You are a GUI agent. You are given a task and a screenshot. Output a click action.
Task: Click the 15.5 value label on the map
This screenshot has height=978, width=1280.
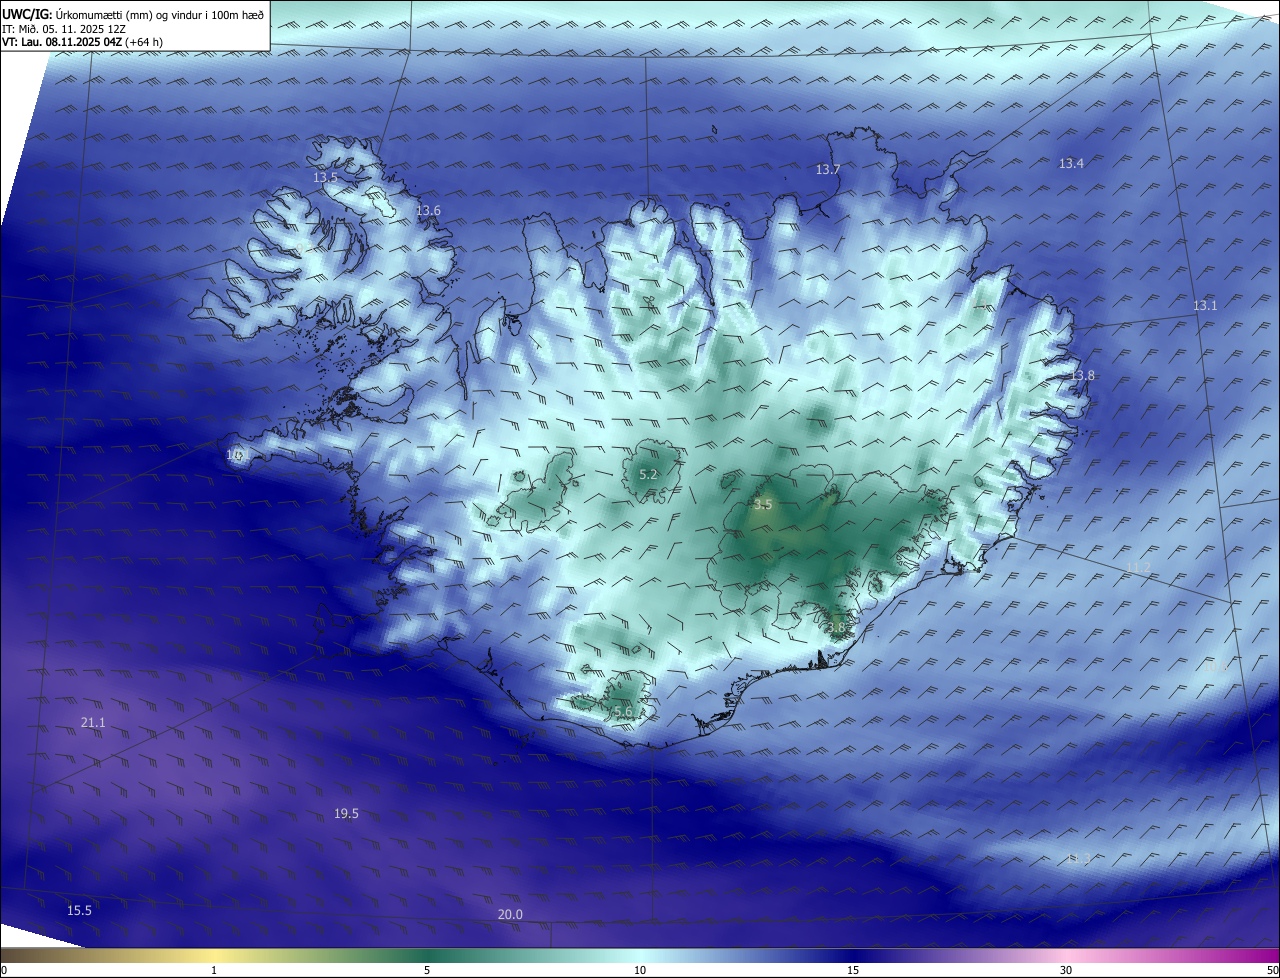(x=79, y=910)
